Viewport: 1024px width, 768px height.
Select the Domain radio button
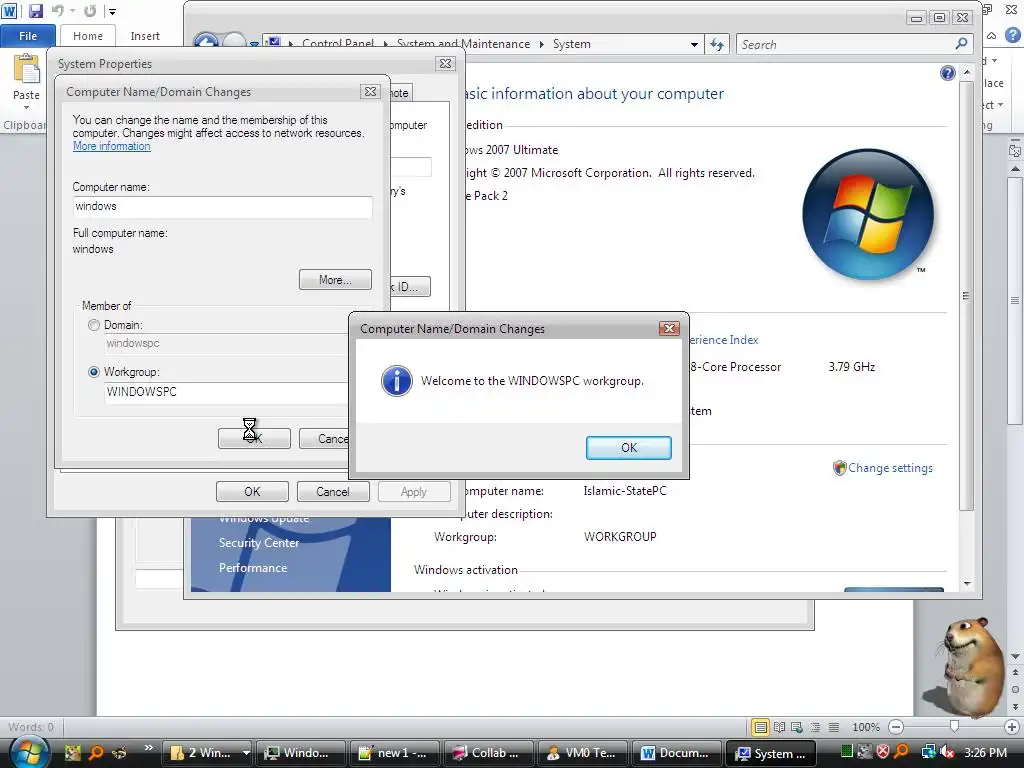[94, 325]
